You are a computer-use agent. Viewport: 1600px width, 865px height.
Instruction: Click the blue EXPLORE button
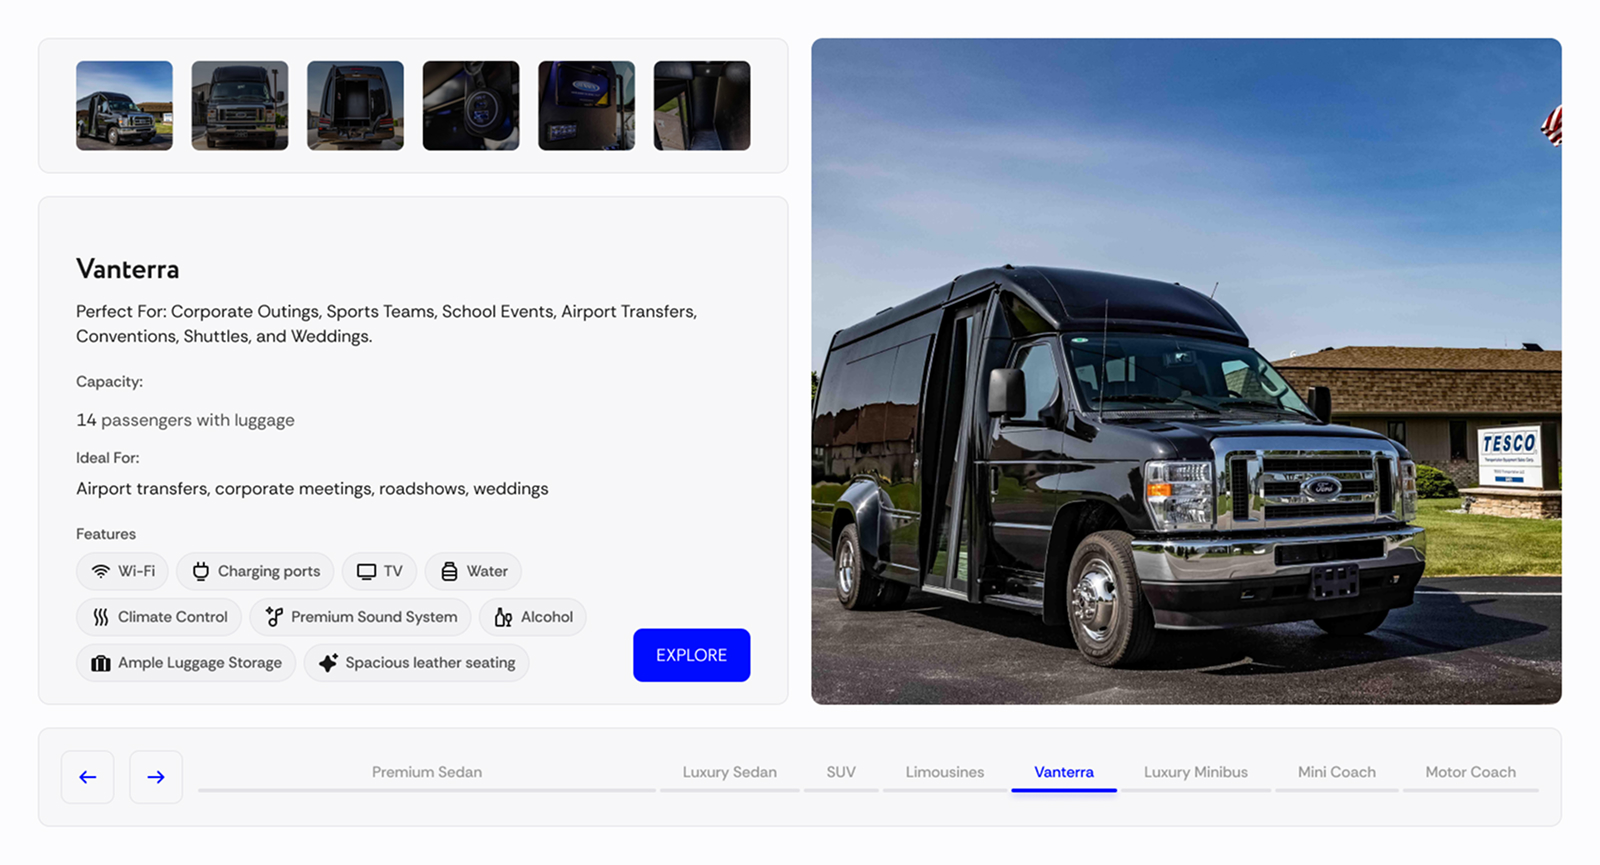pyautogui.click(x=692, y=655)
